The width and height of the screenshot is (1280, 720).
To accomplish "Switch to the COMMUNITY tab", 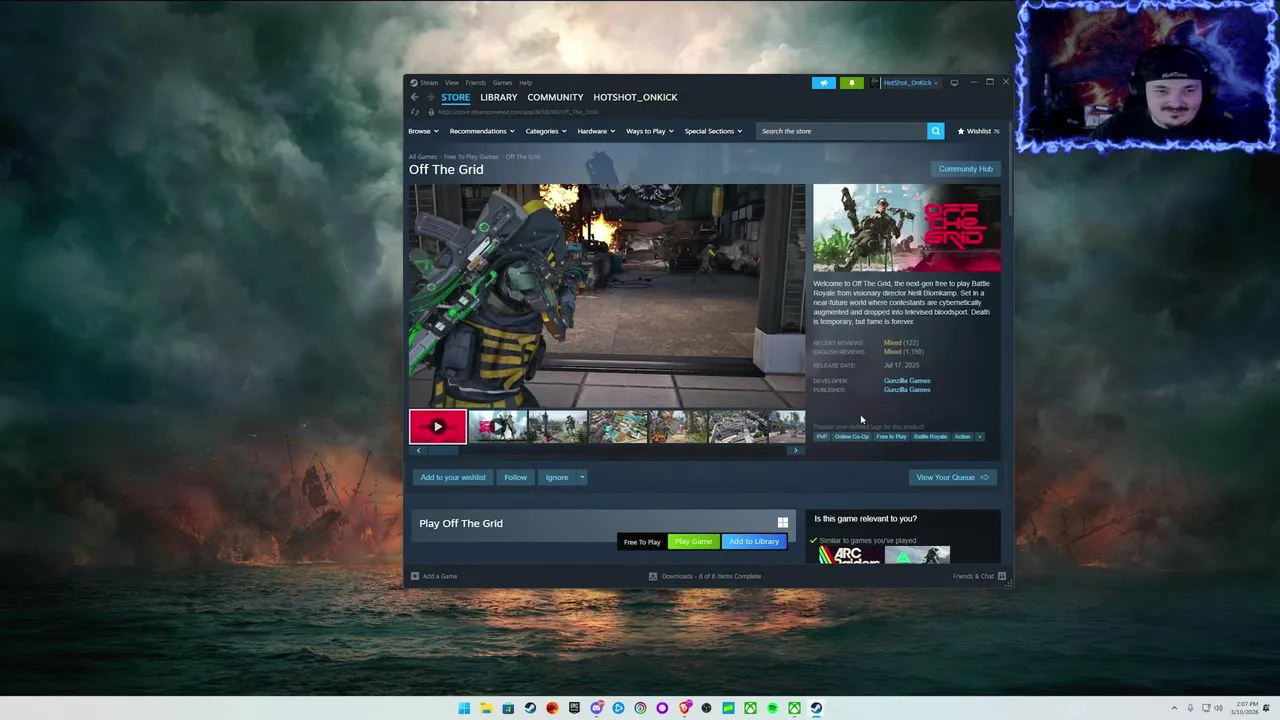I will (555, 97).
